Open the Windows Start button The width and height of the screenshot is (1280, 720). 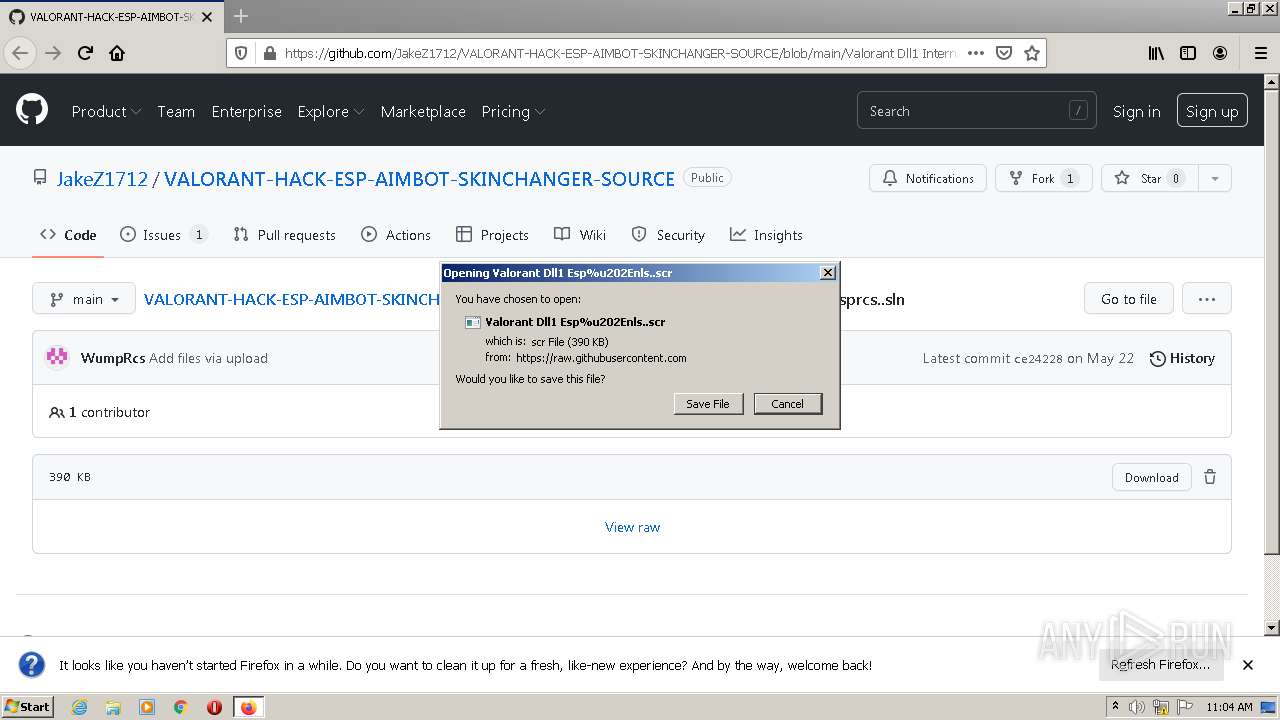pos(28,707)
